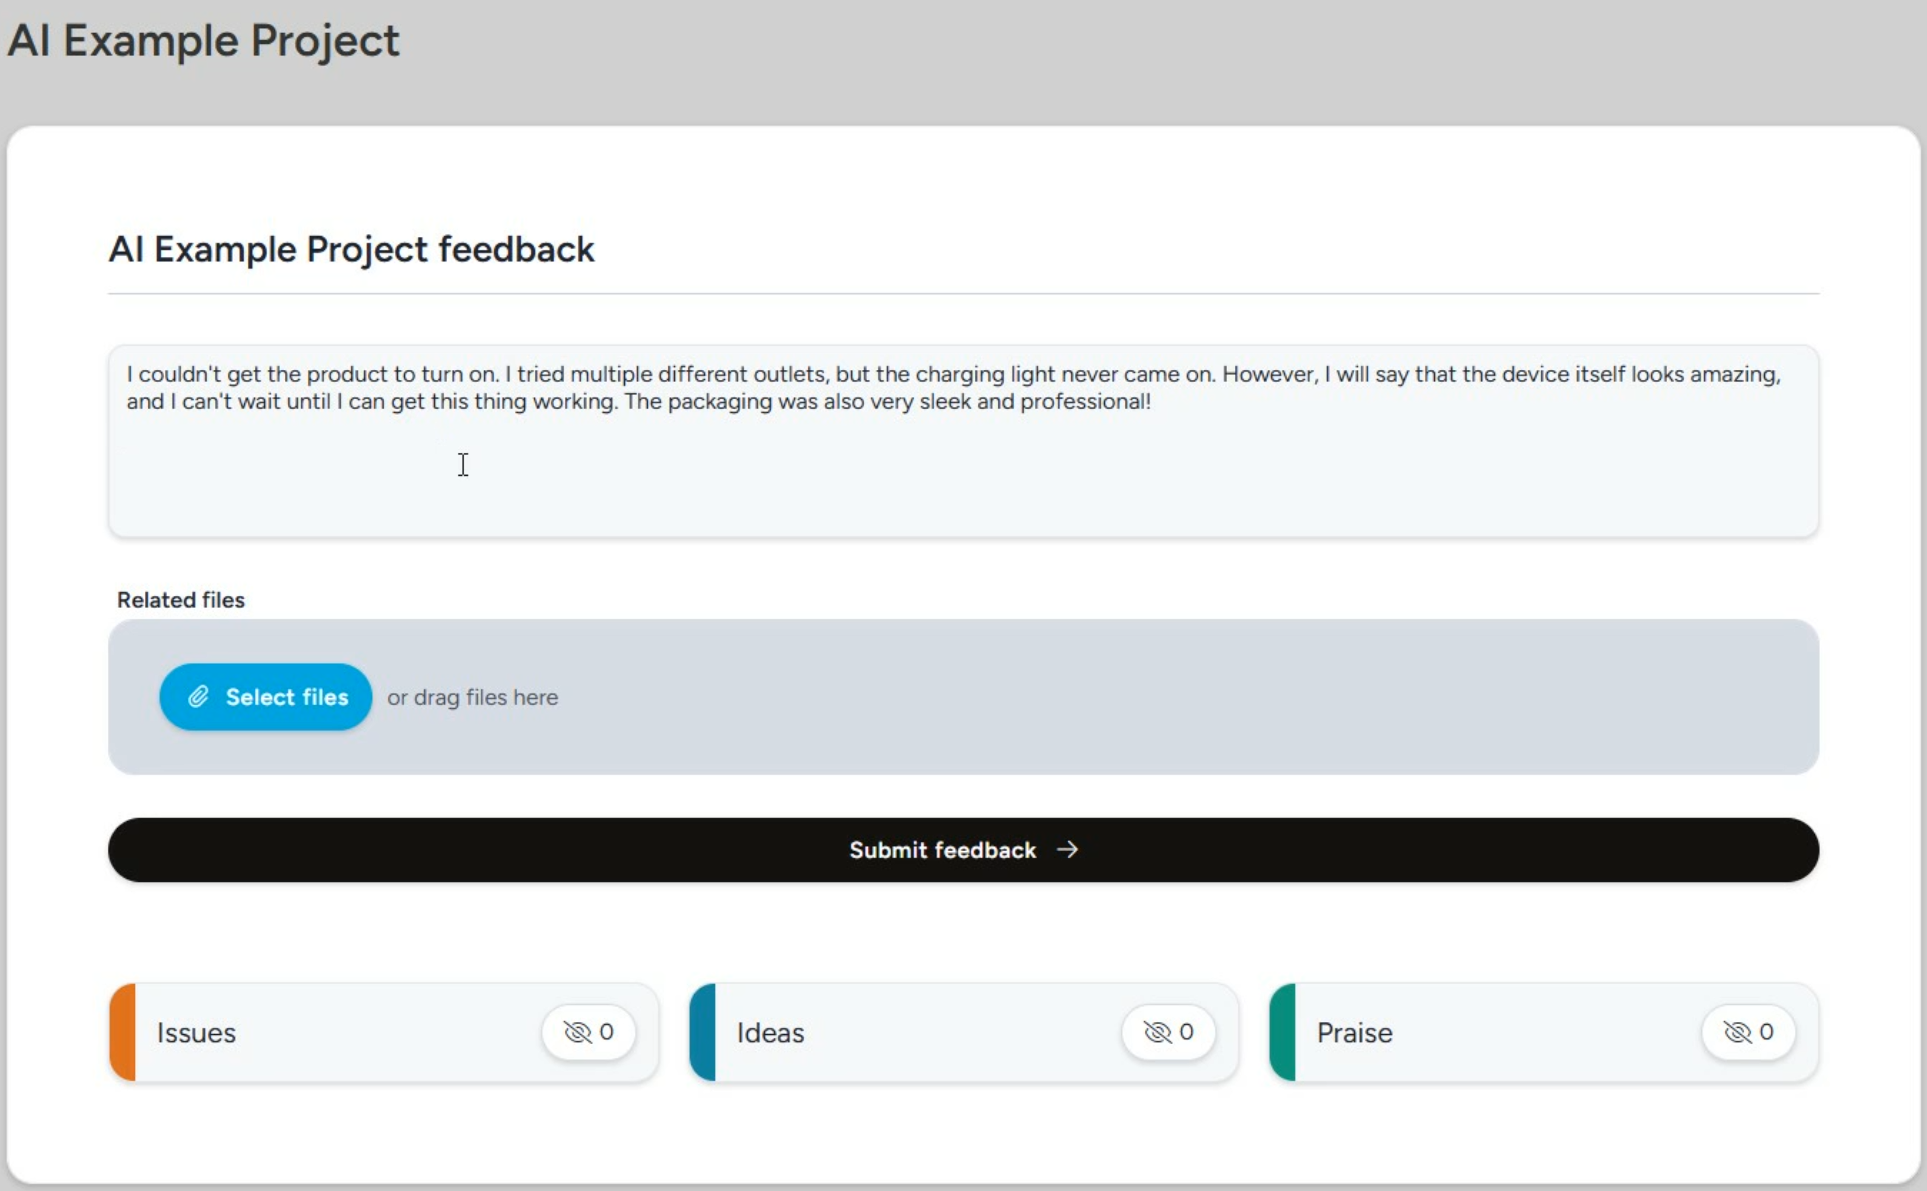Viewport: 1927px width, 1191px height.
Task: Click the zero count number on Issues
Action: pos(606,1032)
